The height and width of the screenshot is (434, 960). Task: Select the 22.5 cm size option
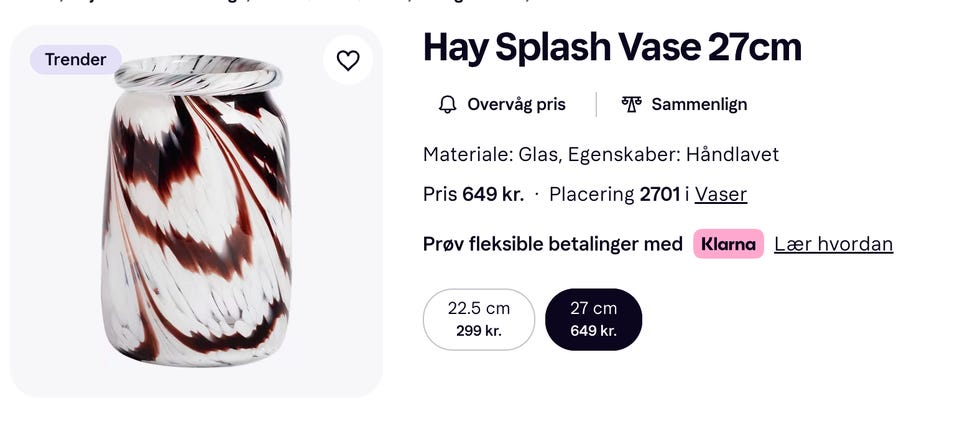point(479,319)
